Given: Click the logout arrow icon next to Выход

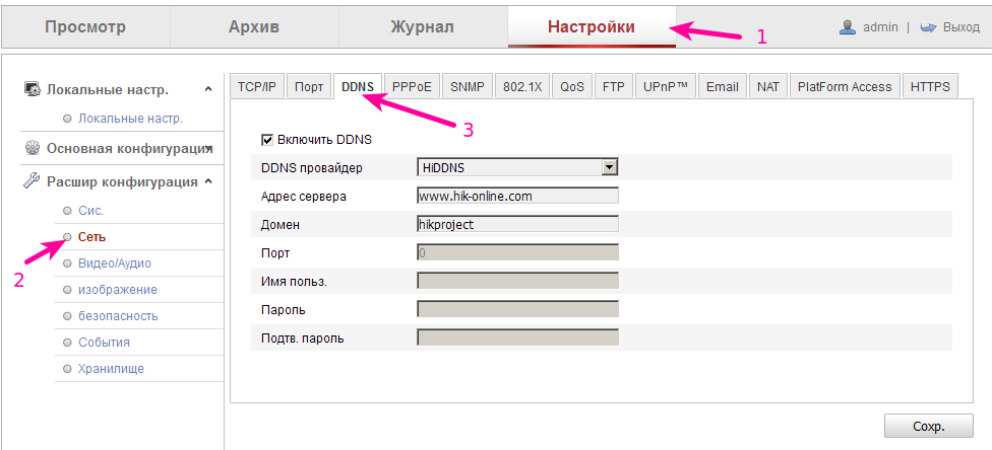Looking at the screenshot, I should (928, 27).
